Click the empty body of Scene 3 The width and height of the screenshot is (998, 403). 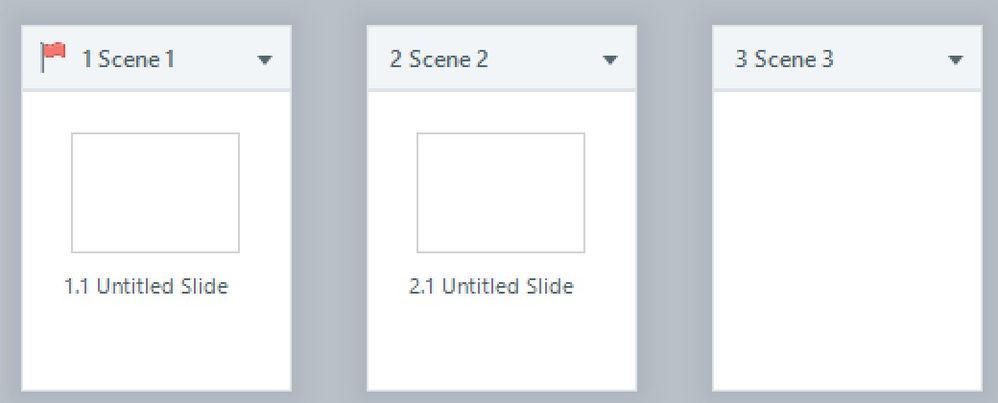pos(846,240)
